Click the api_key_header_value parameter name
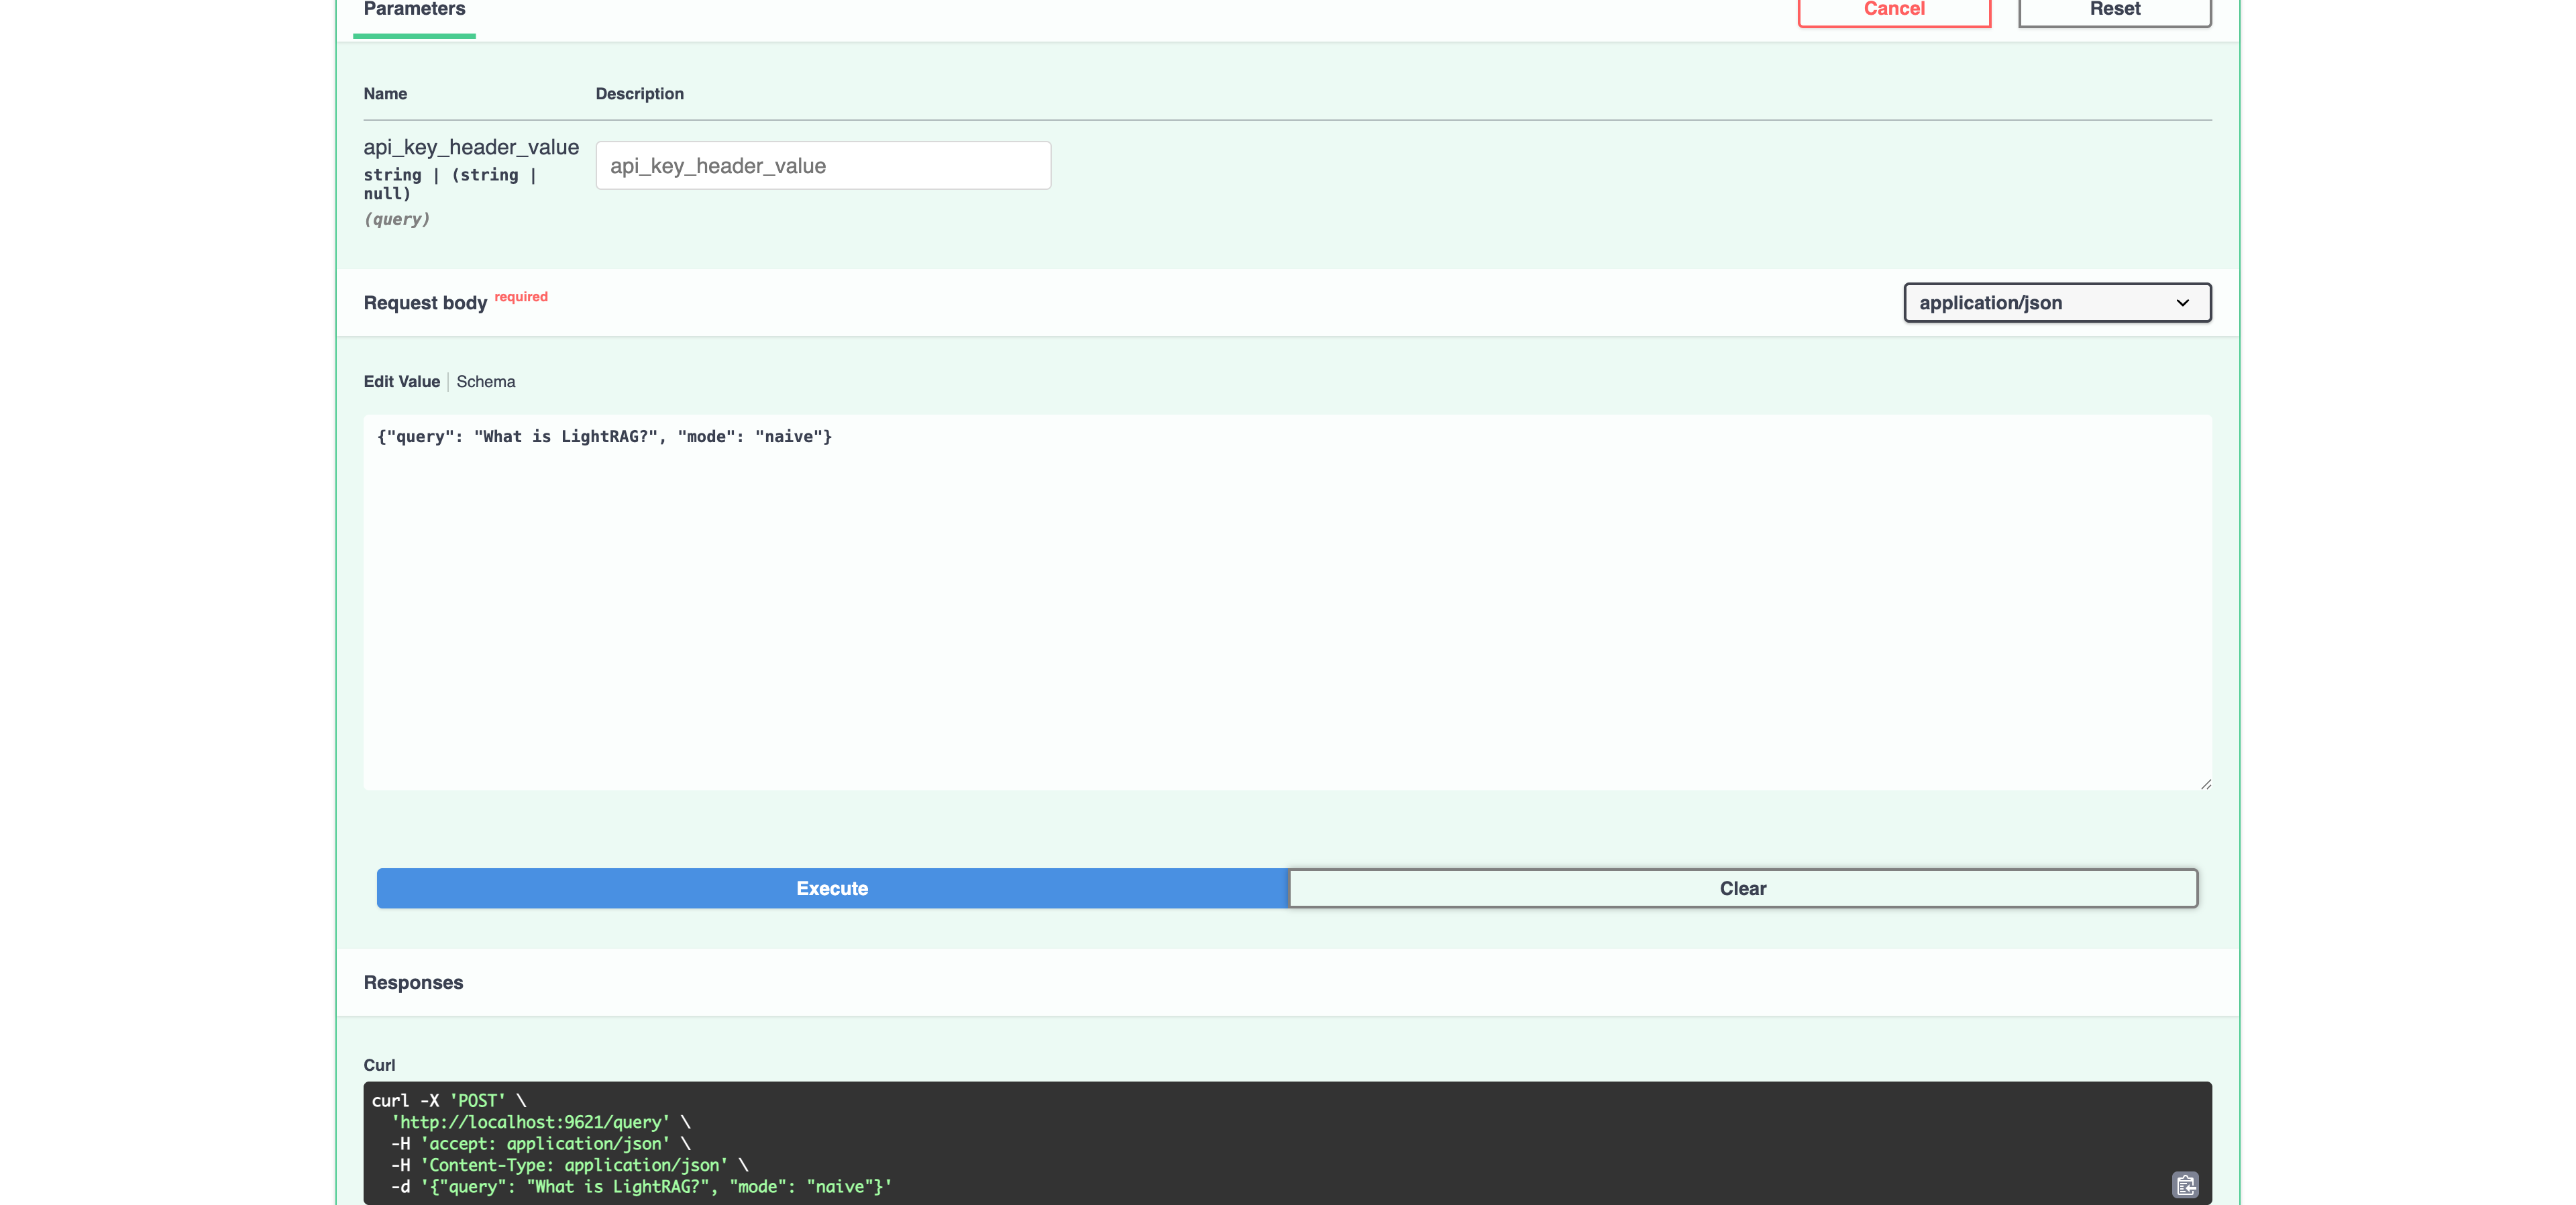Viewport: 2576px width, 1205px height. [471, 147]
